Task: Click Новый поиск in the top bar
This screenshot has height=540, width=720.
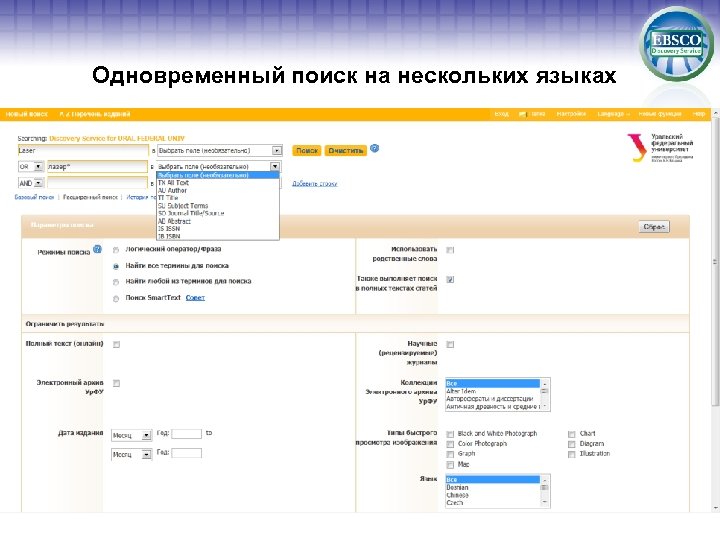Action: pyautogui.click(x=27, y=114)
